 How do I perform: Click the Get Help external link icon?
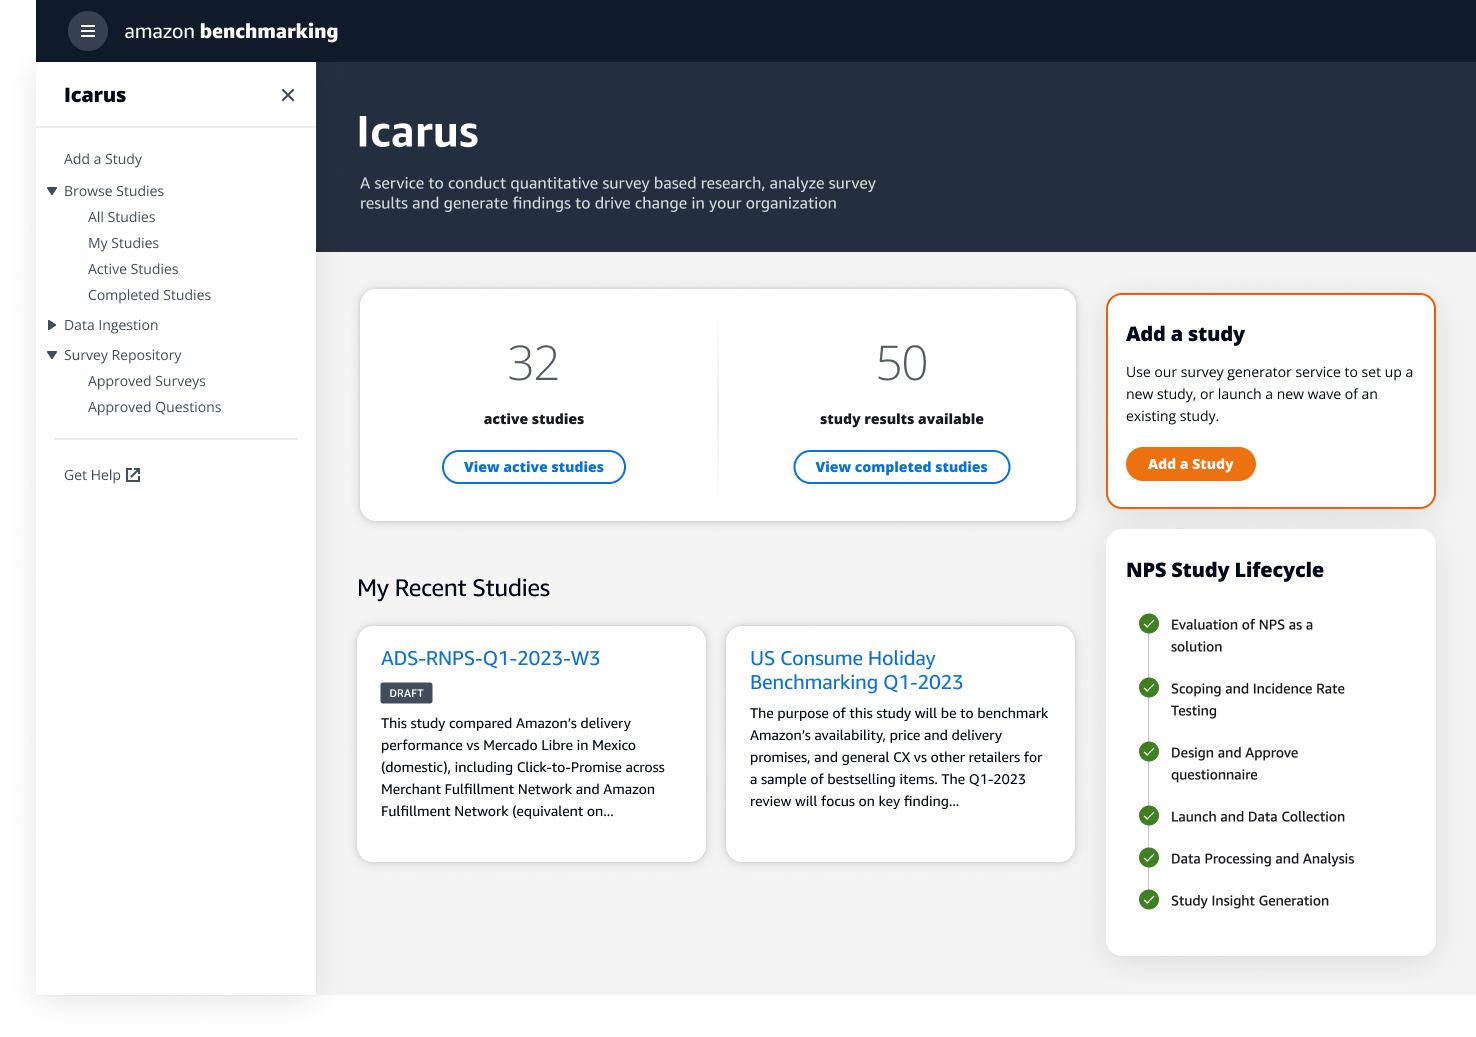(x=133, y=475)
